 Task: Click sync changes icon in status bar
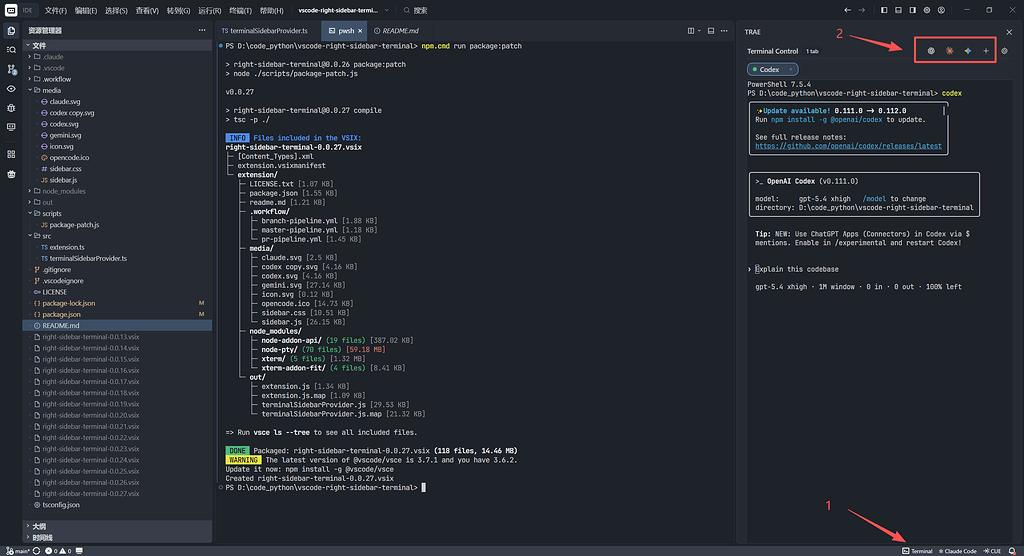click(x=37, y=551)
